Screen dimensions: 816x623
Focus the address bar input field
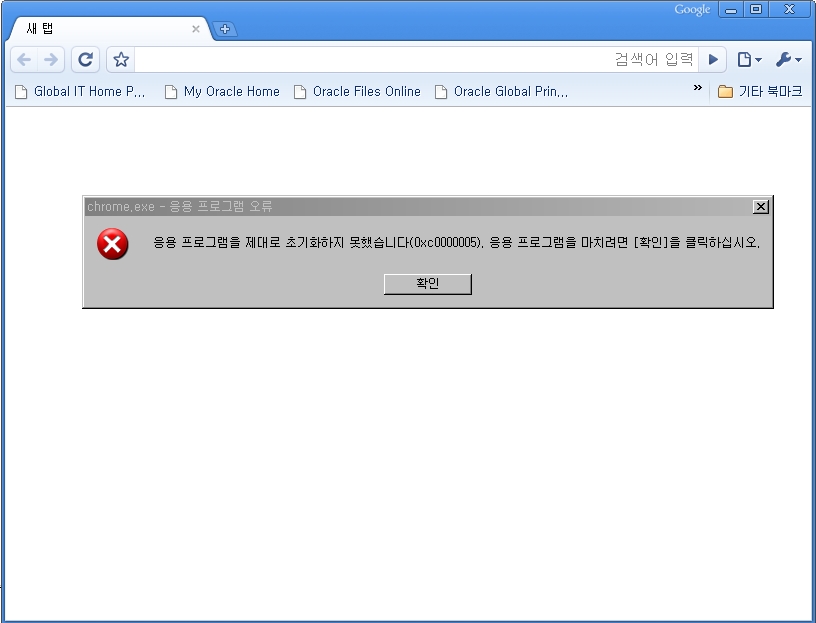click(416, 60)
